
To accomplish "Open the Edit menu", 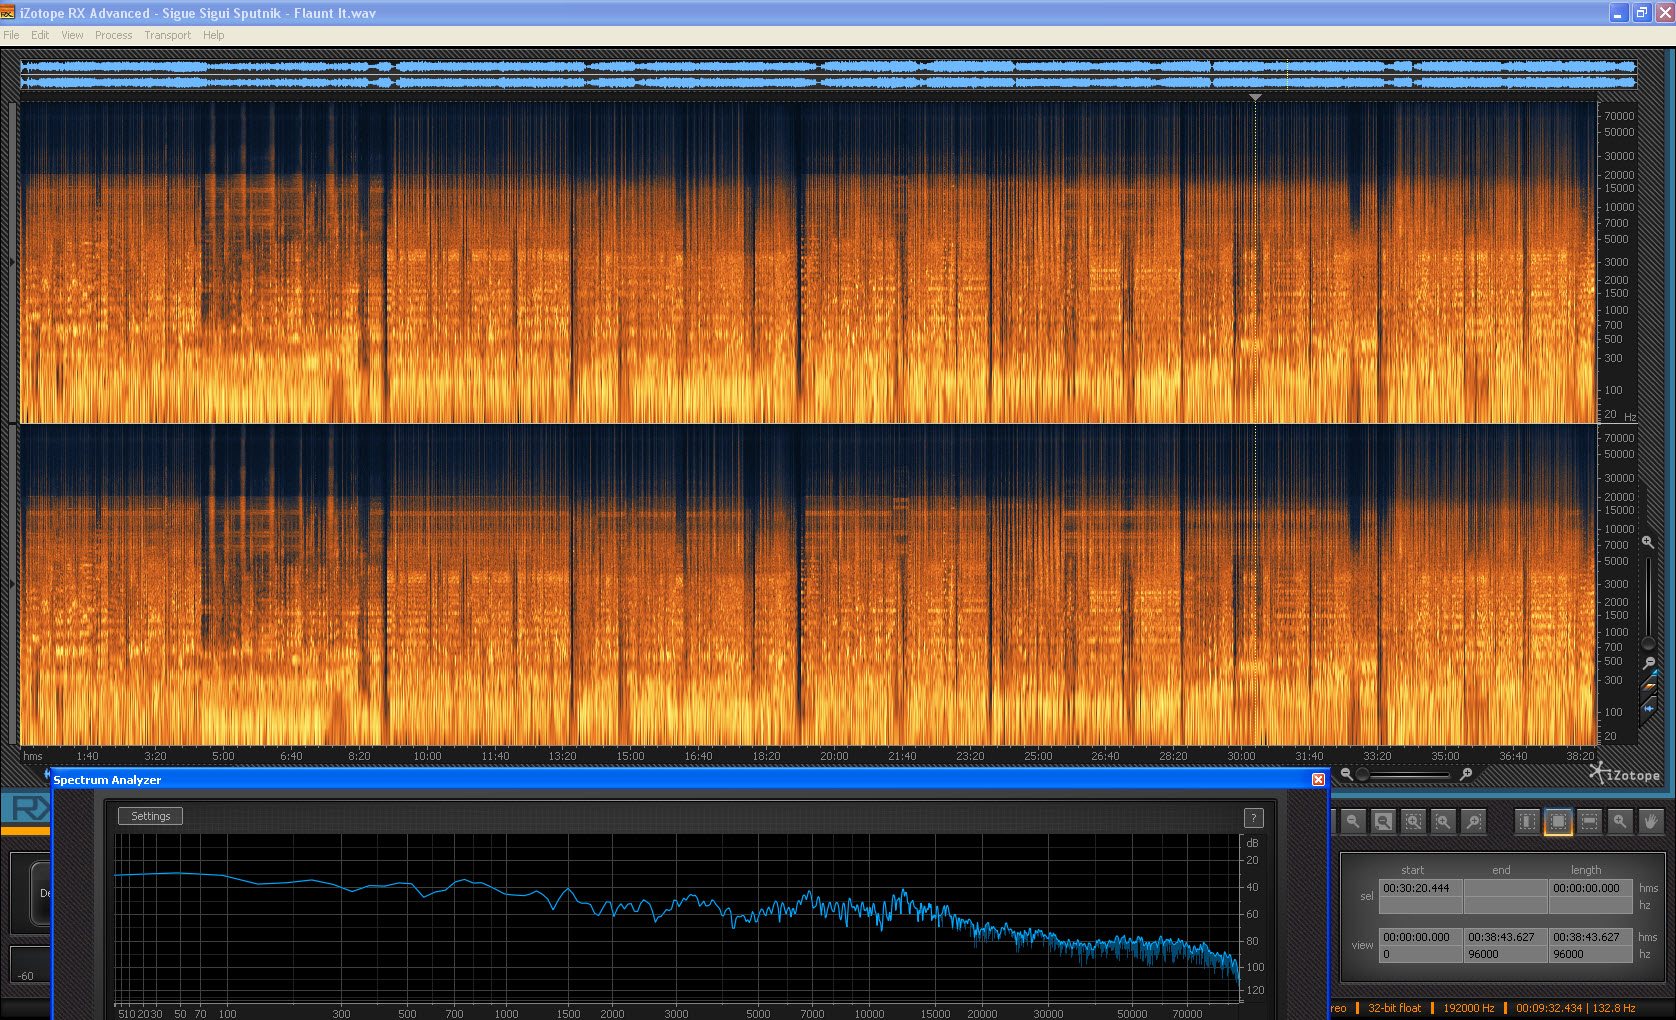I will pyautogui.click(x=40, y=35).
